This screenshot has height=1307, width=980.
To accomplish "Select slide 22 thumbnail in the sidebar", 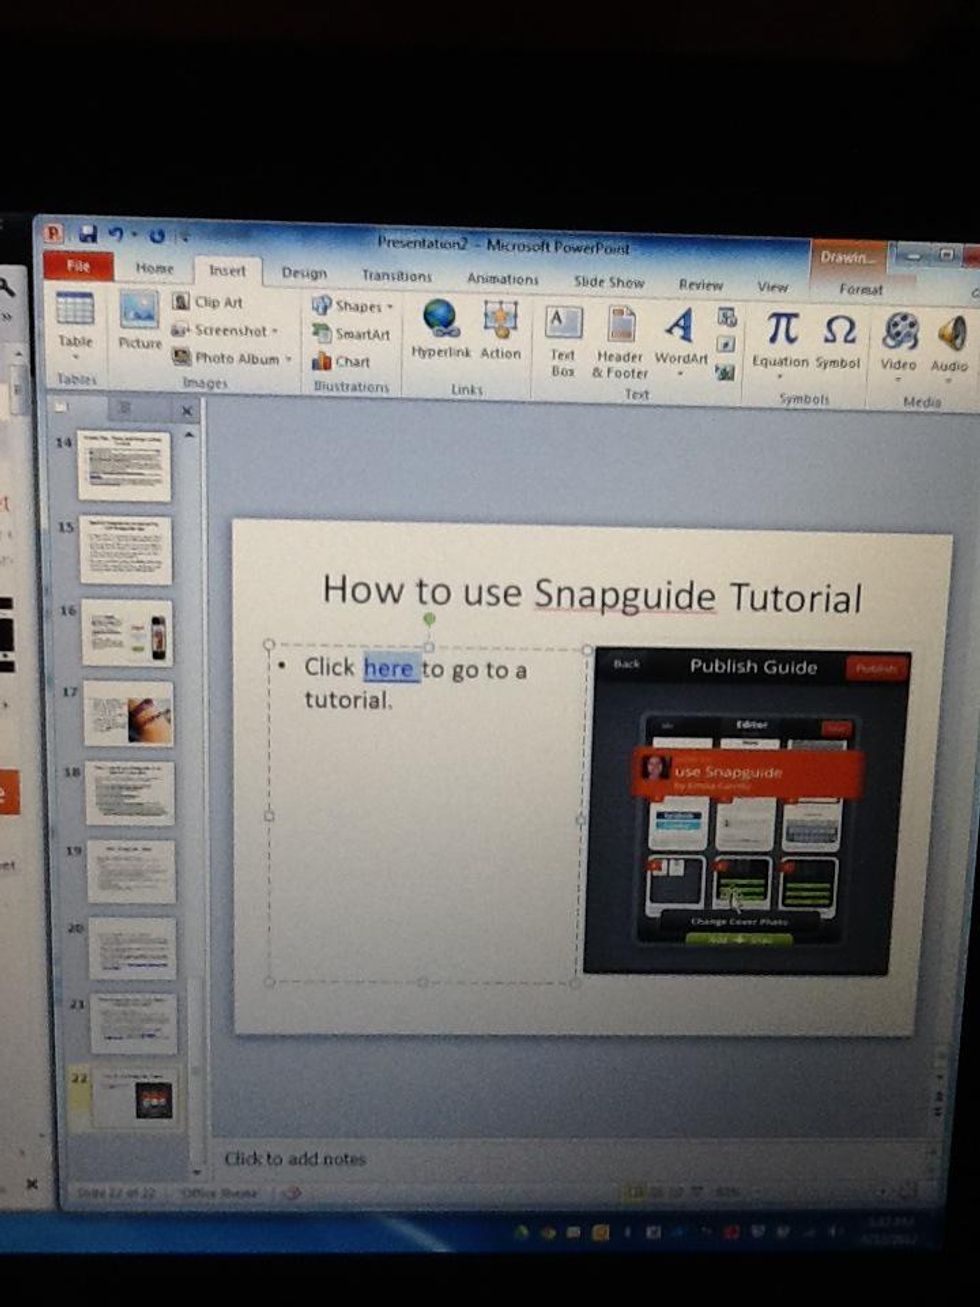I will click(133, 1097).
